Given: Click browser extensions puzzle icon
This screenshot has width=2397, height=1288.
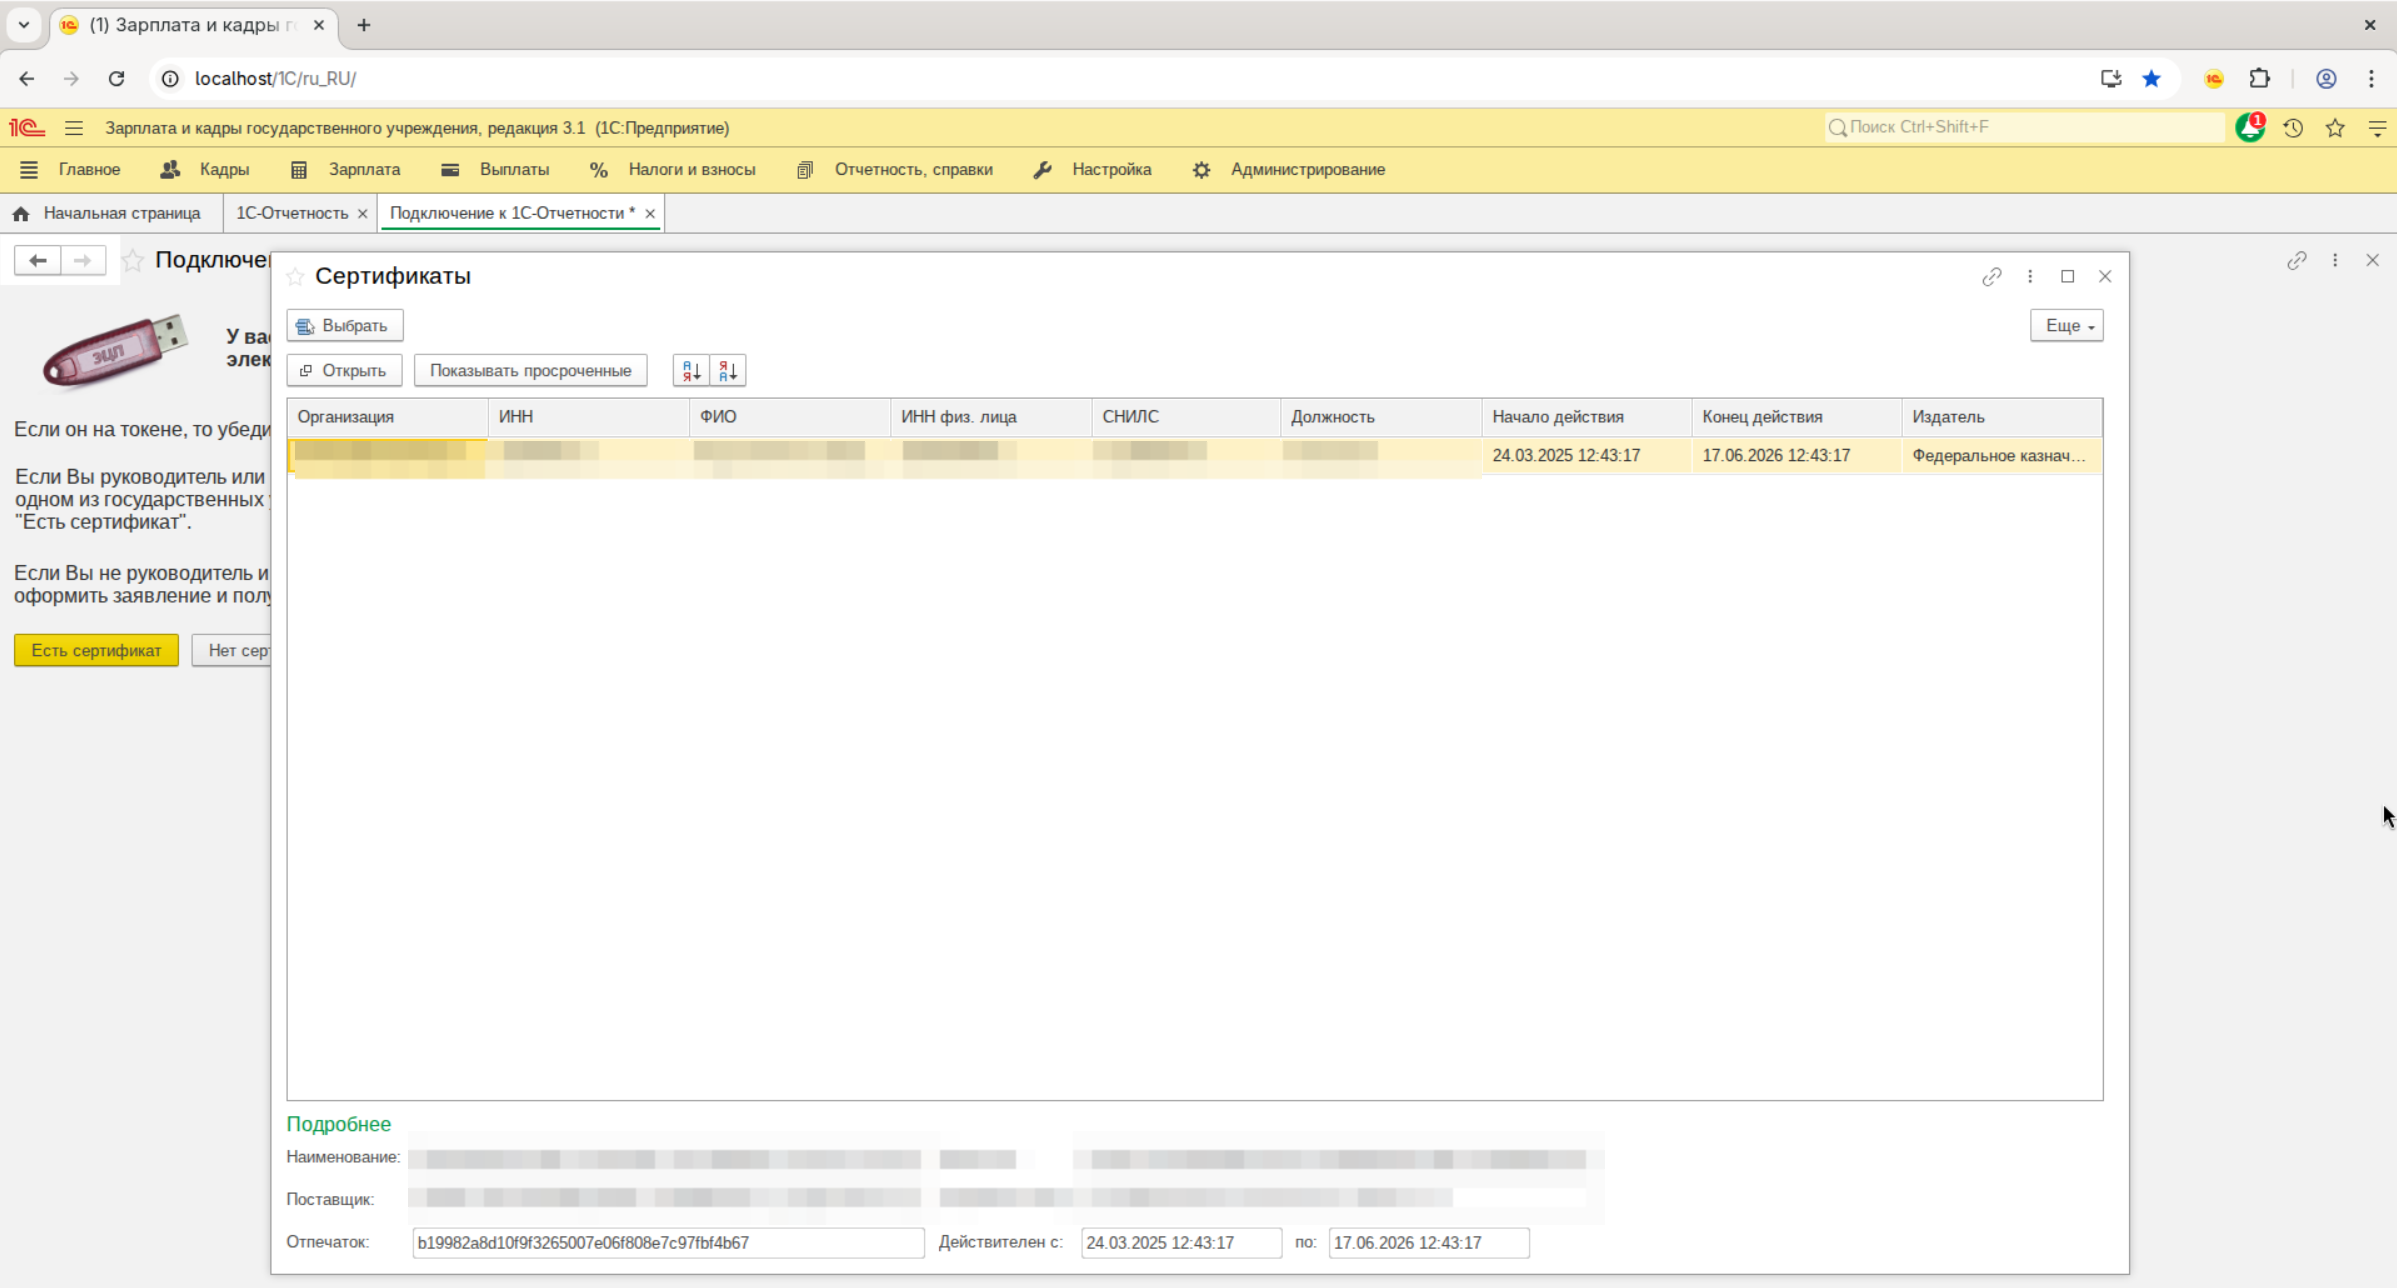Looking at the screenshot, I should coord(2259,79).
